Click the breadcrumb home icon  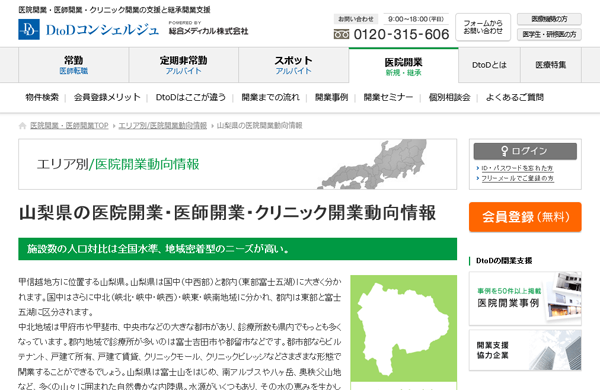pos(23,126)
